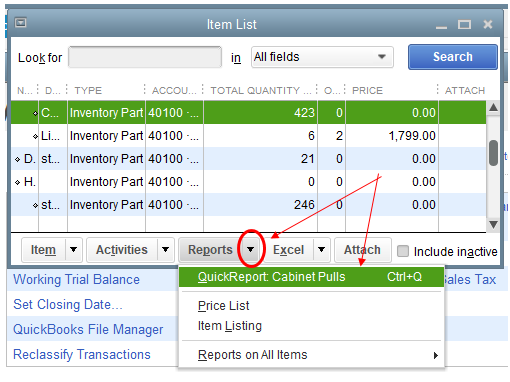The height and width of the screenshot is (382, 510).
Task: Open the Set Closing Date link
Action: pos(68,304)
